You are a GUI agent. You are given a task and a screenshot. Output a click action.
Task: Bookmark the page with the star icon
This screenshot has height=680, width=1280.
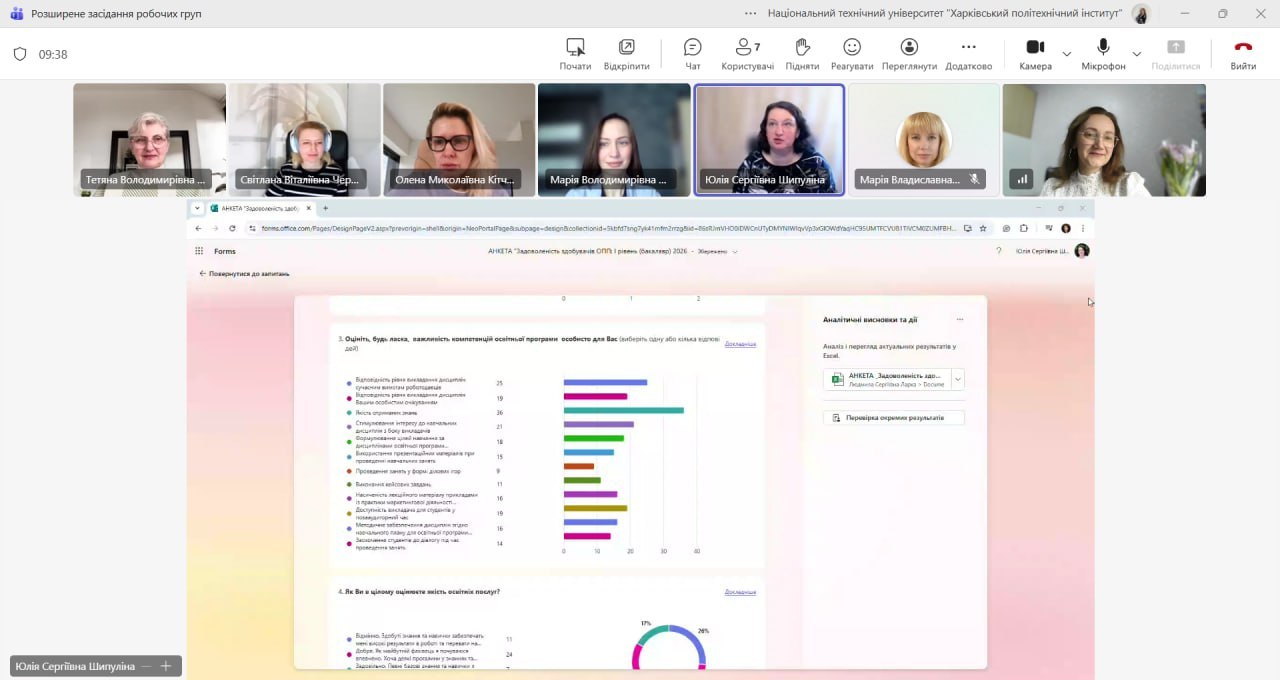coord(983,228)
